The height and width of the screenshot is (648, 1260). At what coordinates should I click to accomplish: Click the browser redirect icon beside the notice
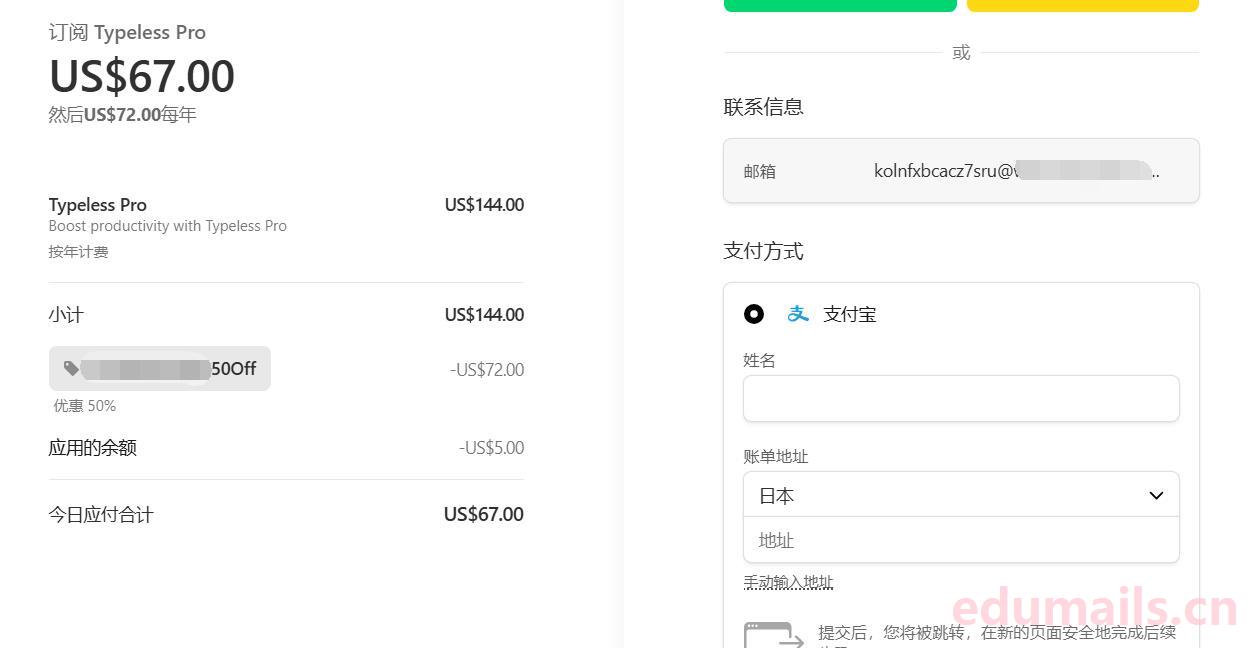[x=773, y=636]
